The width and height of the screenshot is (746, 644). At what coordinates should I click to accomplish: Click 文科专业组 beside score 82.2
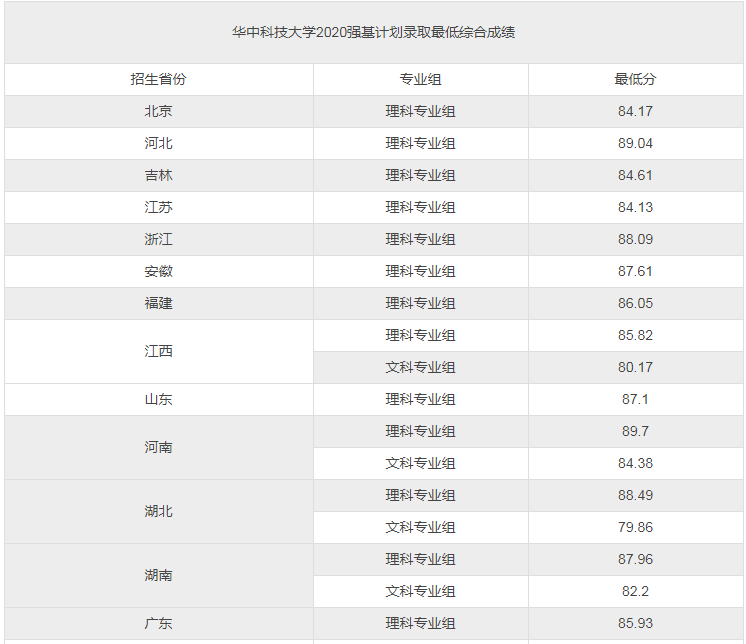[x=421, y=591]
